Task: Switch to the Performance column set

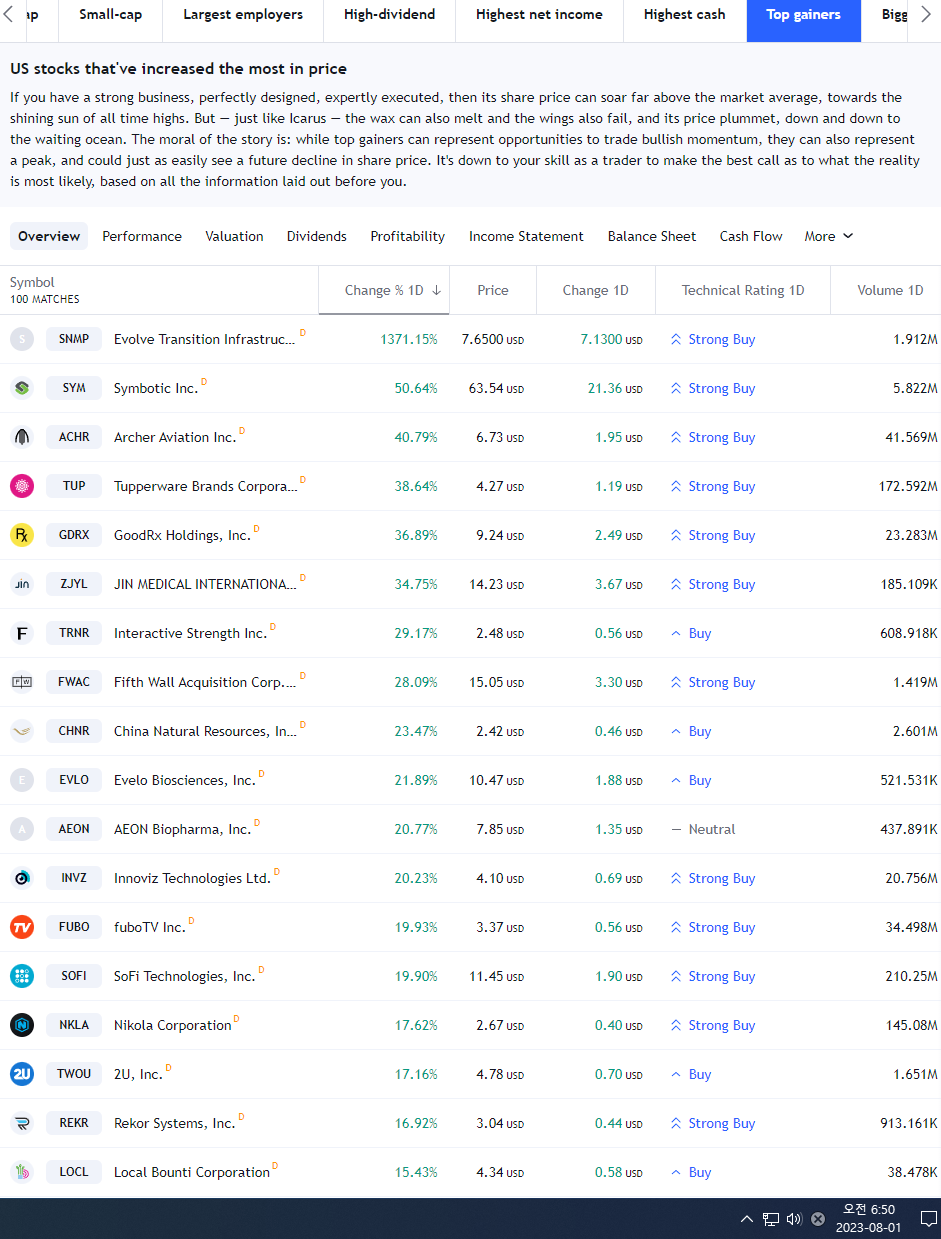Action: click(142, 236)
